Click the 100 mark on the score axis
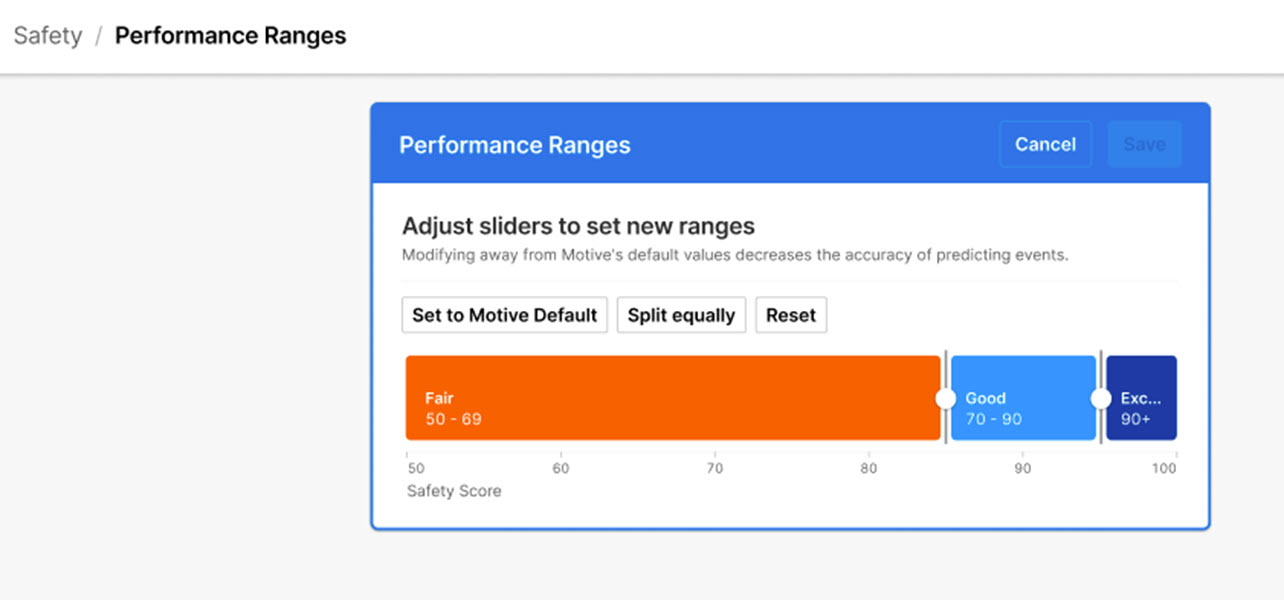Image resolution: width=1284 pixels, height=600 pixels. tap(1163, 468)
